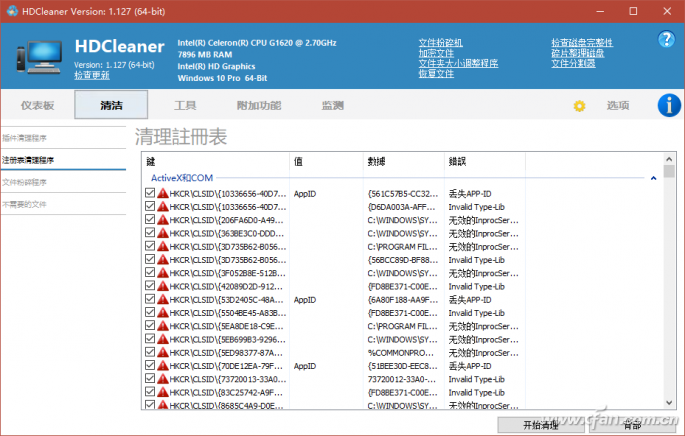Click the HDCleaner title bar app icon

click(12, 11)
